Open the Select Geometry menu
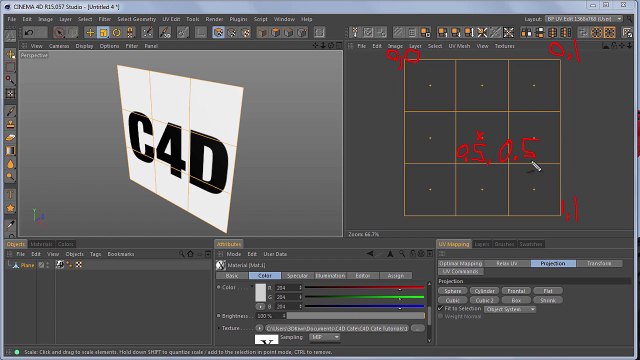 click(x=136, y=19)
